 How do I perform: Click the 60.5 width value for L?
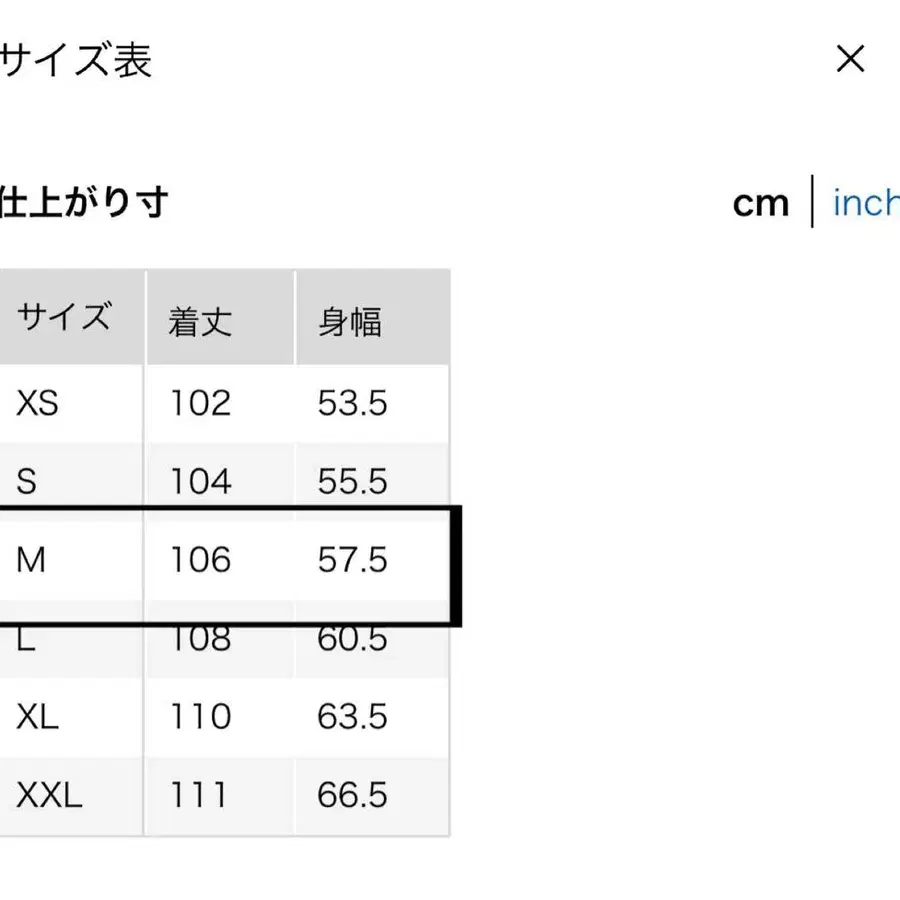351,638
